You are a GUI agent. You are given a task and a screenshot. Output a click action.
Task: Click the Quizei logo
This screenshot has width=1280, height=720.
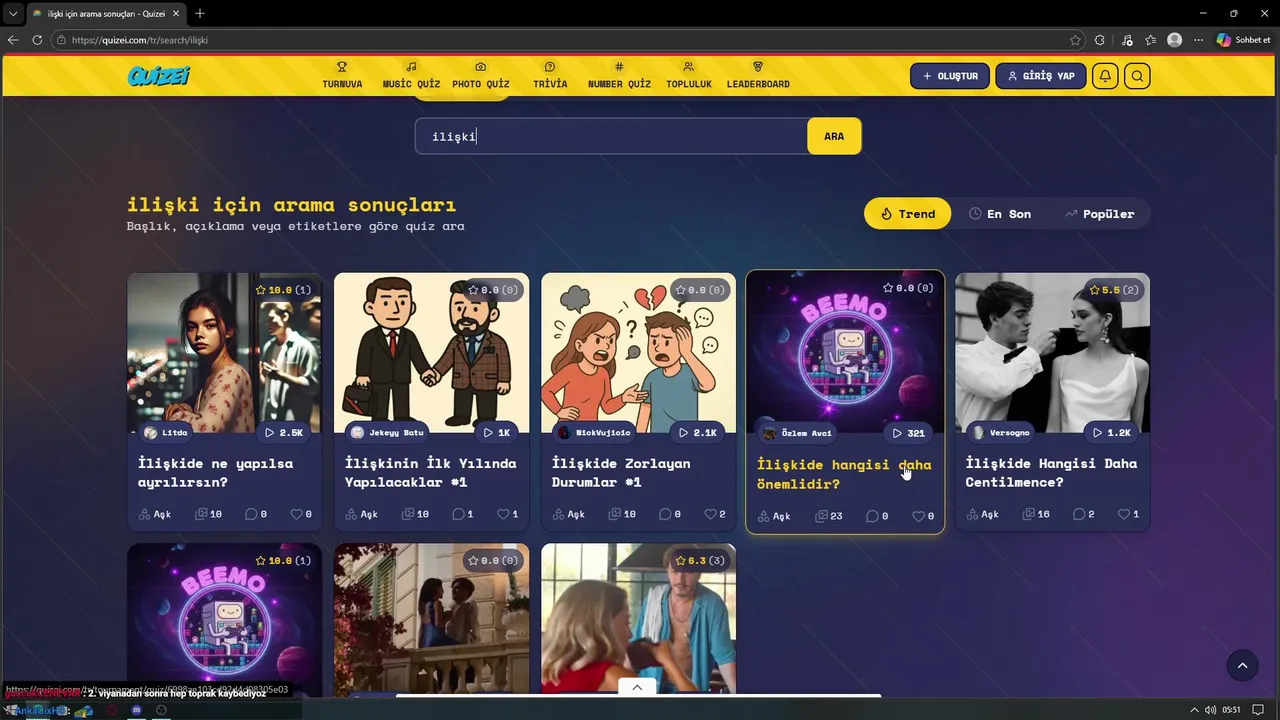158,76
